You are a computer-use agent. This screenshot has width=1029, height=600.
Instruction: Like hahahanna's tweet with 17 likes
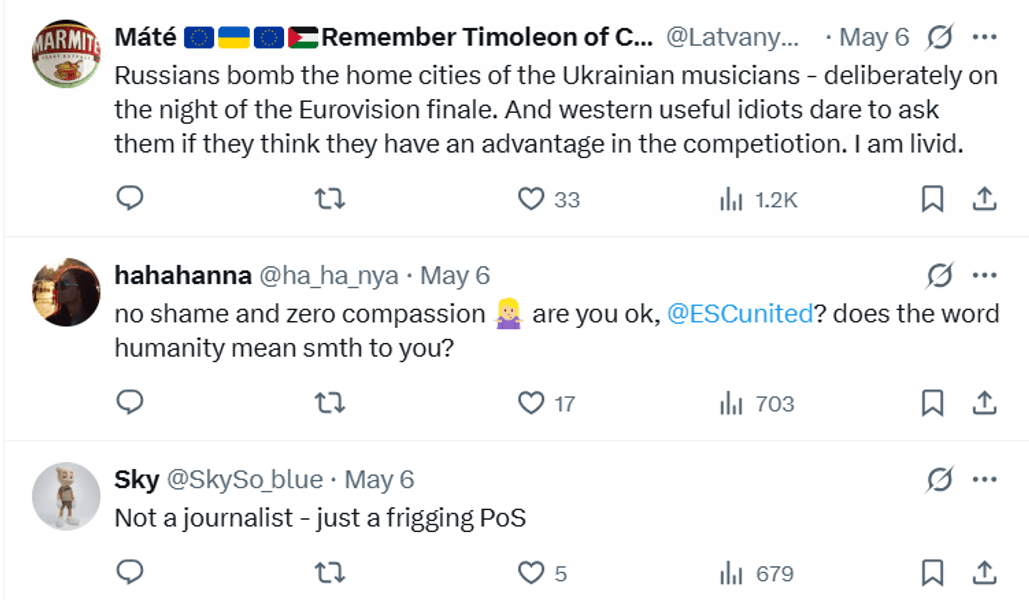[530, 403]
